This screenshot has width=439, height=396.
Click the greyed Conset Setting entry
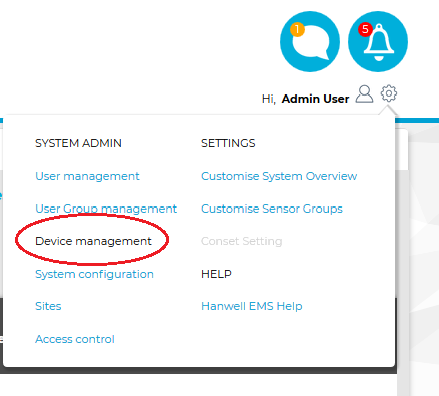(x=242, y=241)
